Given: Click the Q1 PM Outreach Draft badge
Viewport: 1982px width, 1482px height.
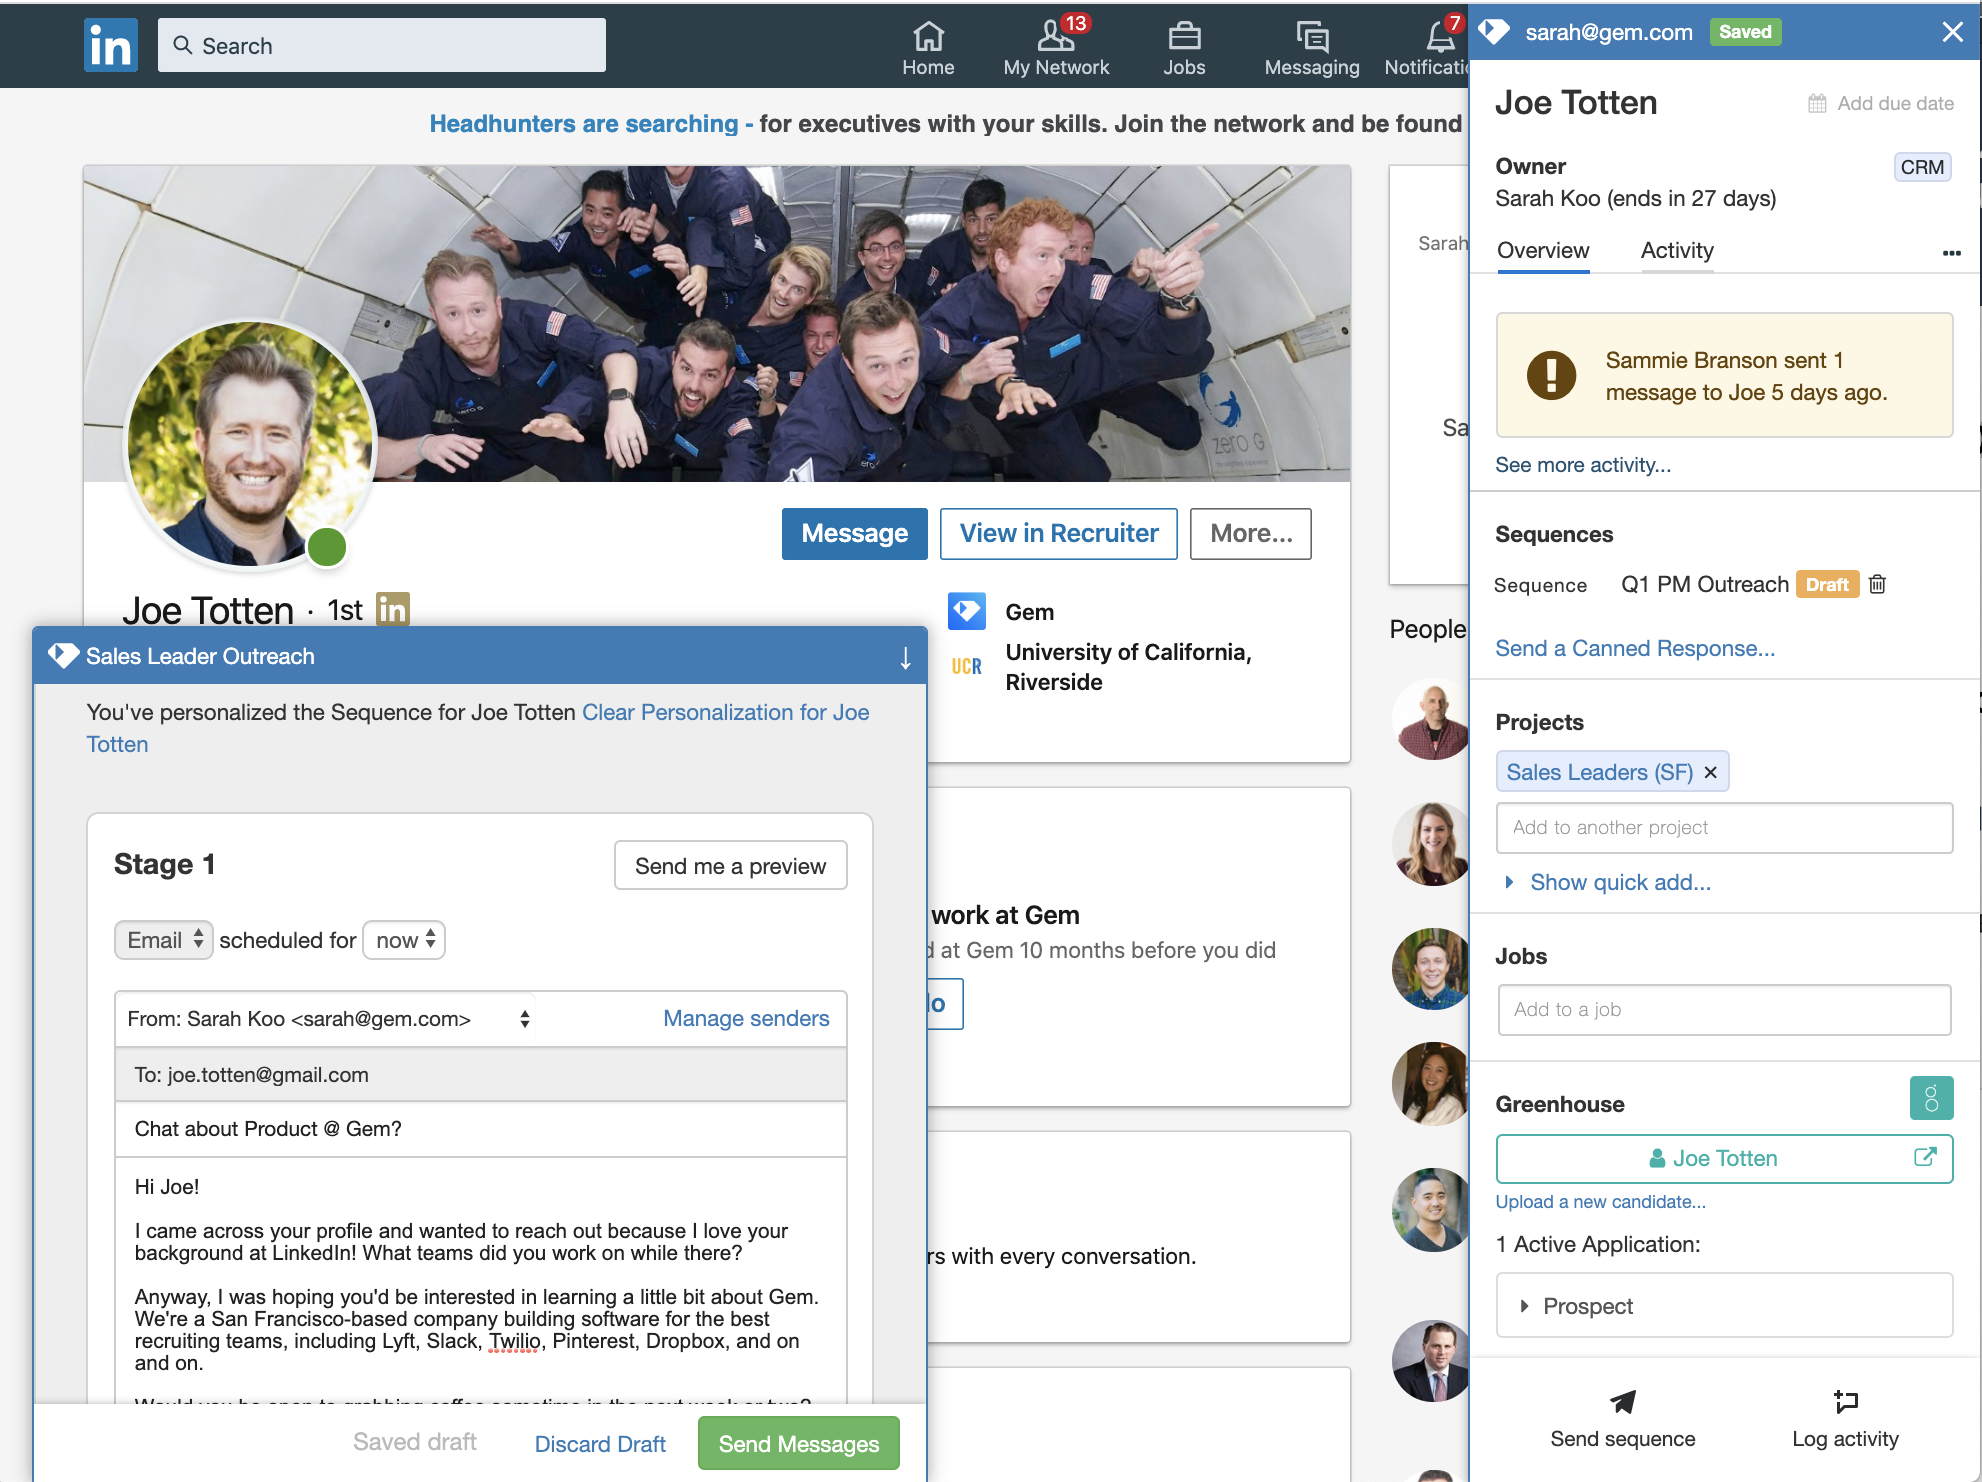Looking at the screenshot, I should 1826,582.
